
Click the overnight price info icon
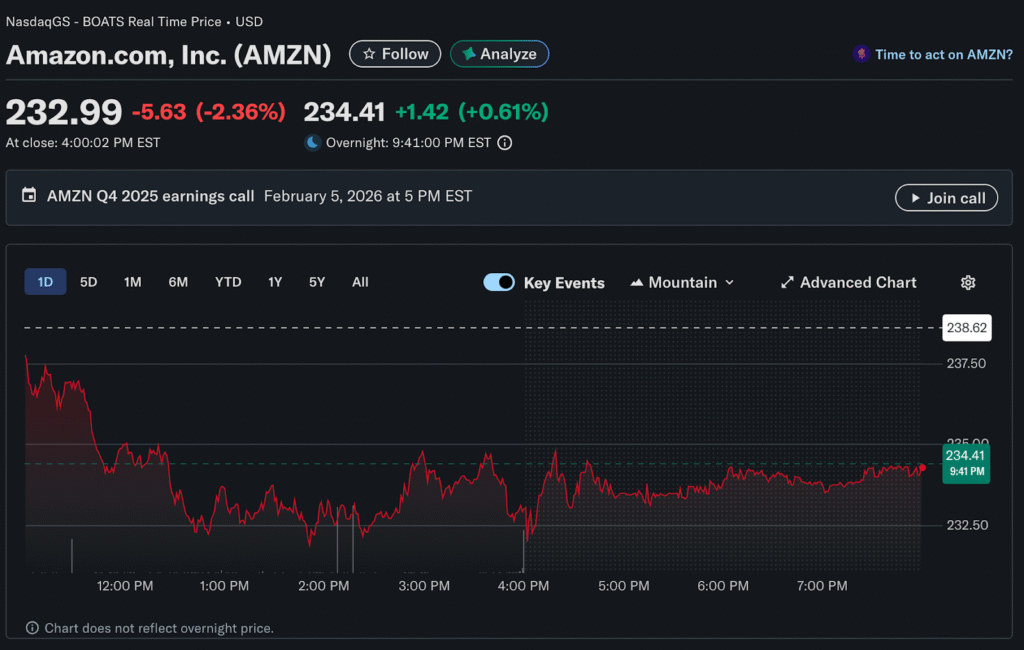click(505, 143)
